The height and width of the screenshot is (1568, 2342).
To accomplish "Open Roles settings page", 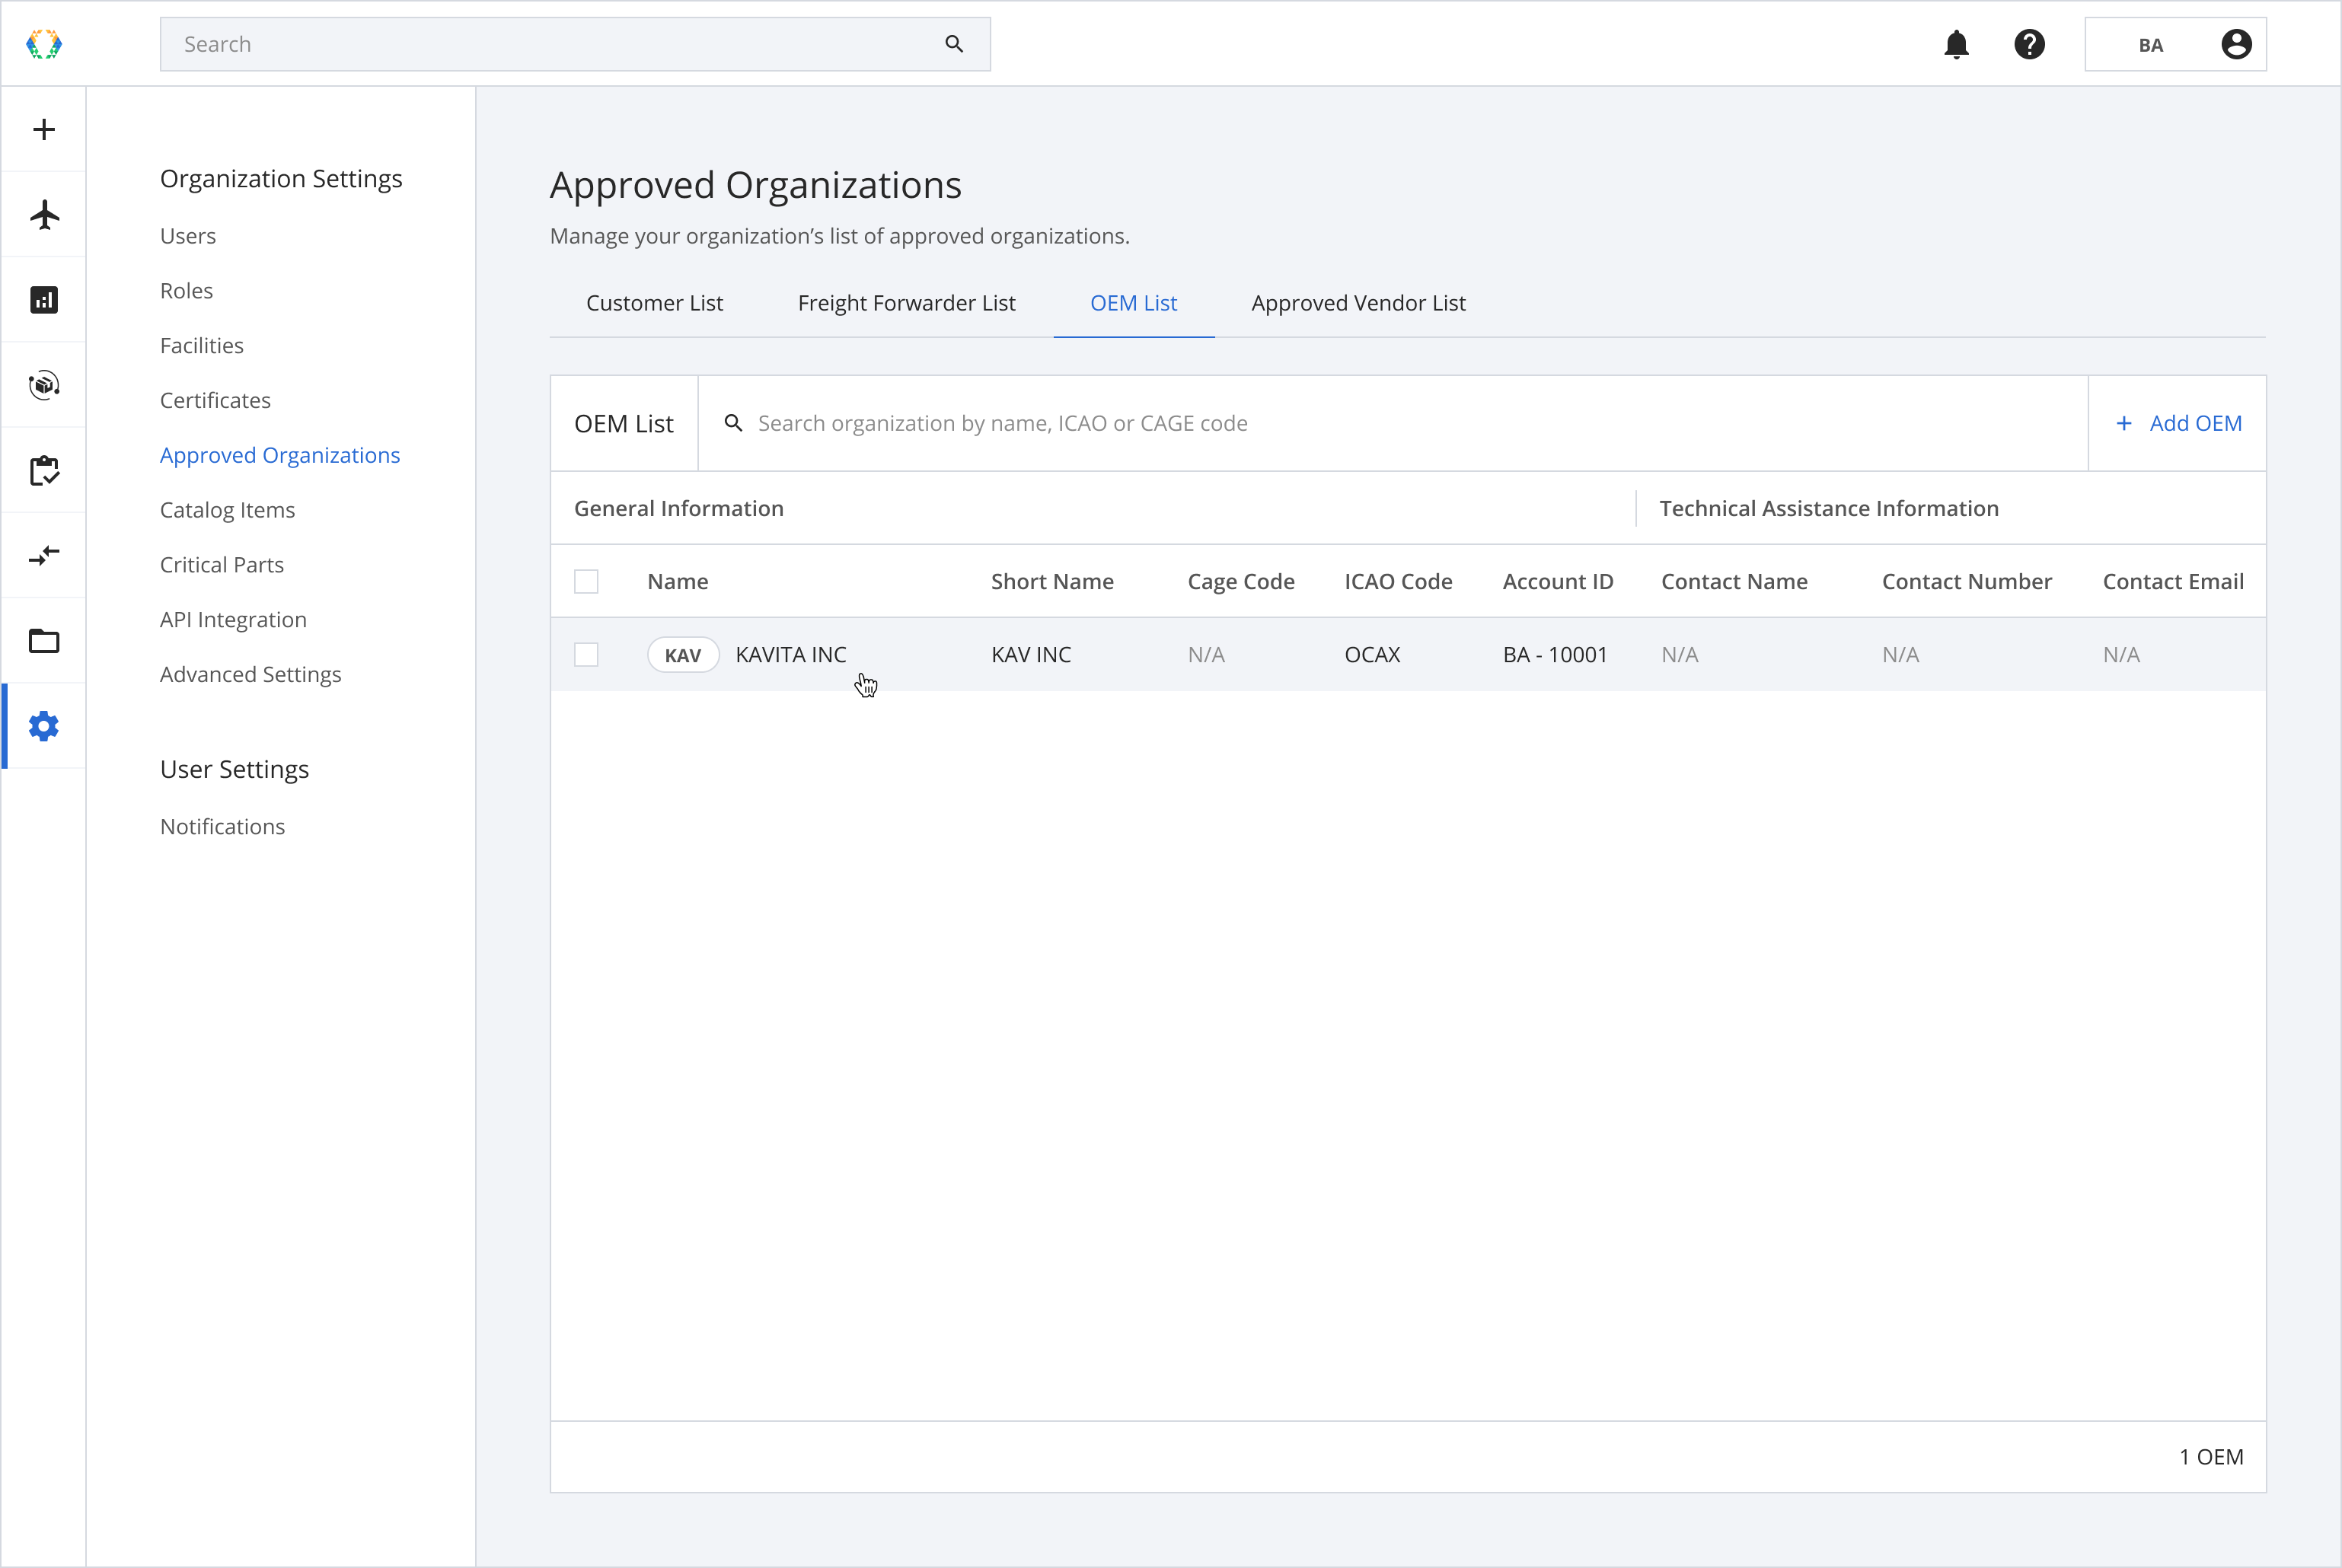I will pyautogui.click(x=186, y=291).
